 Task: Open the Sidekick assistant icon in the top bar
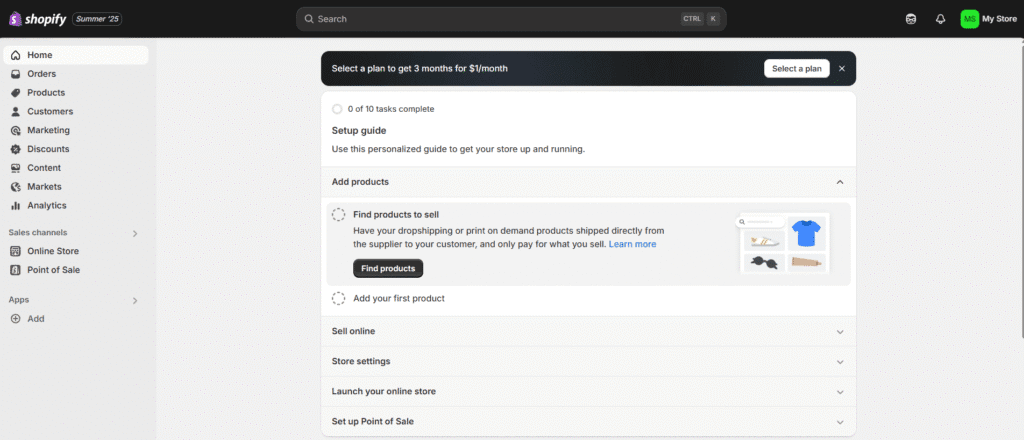[911, 19]
